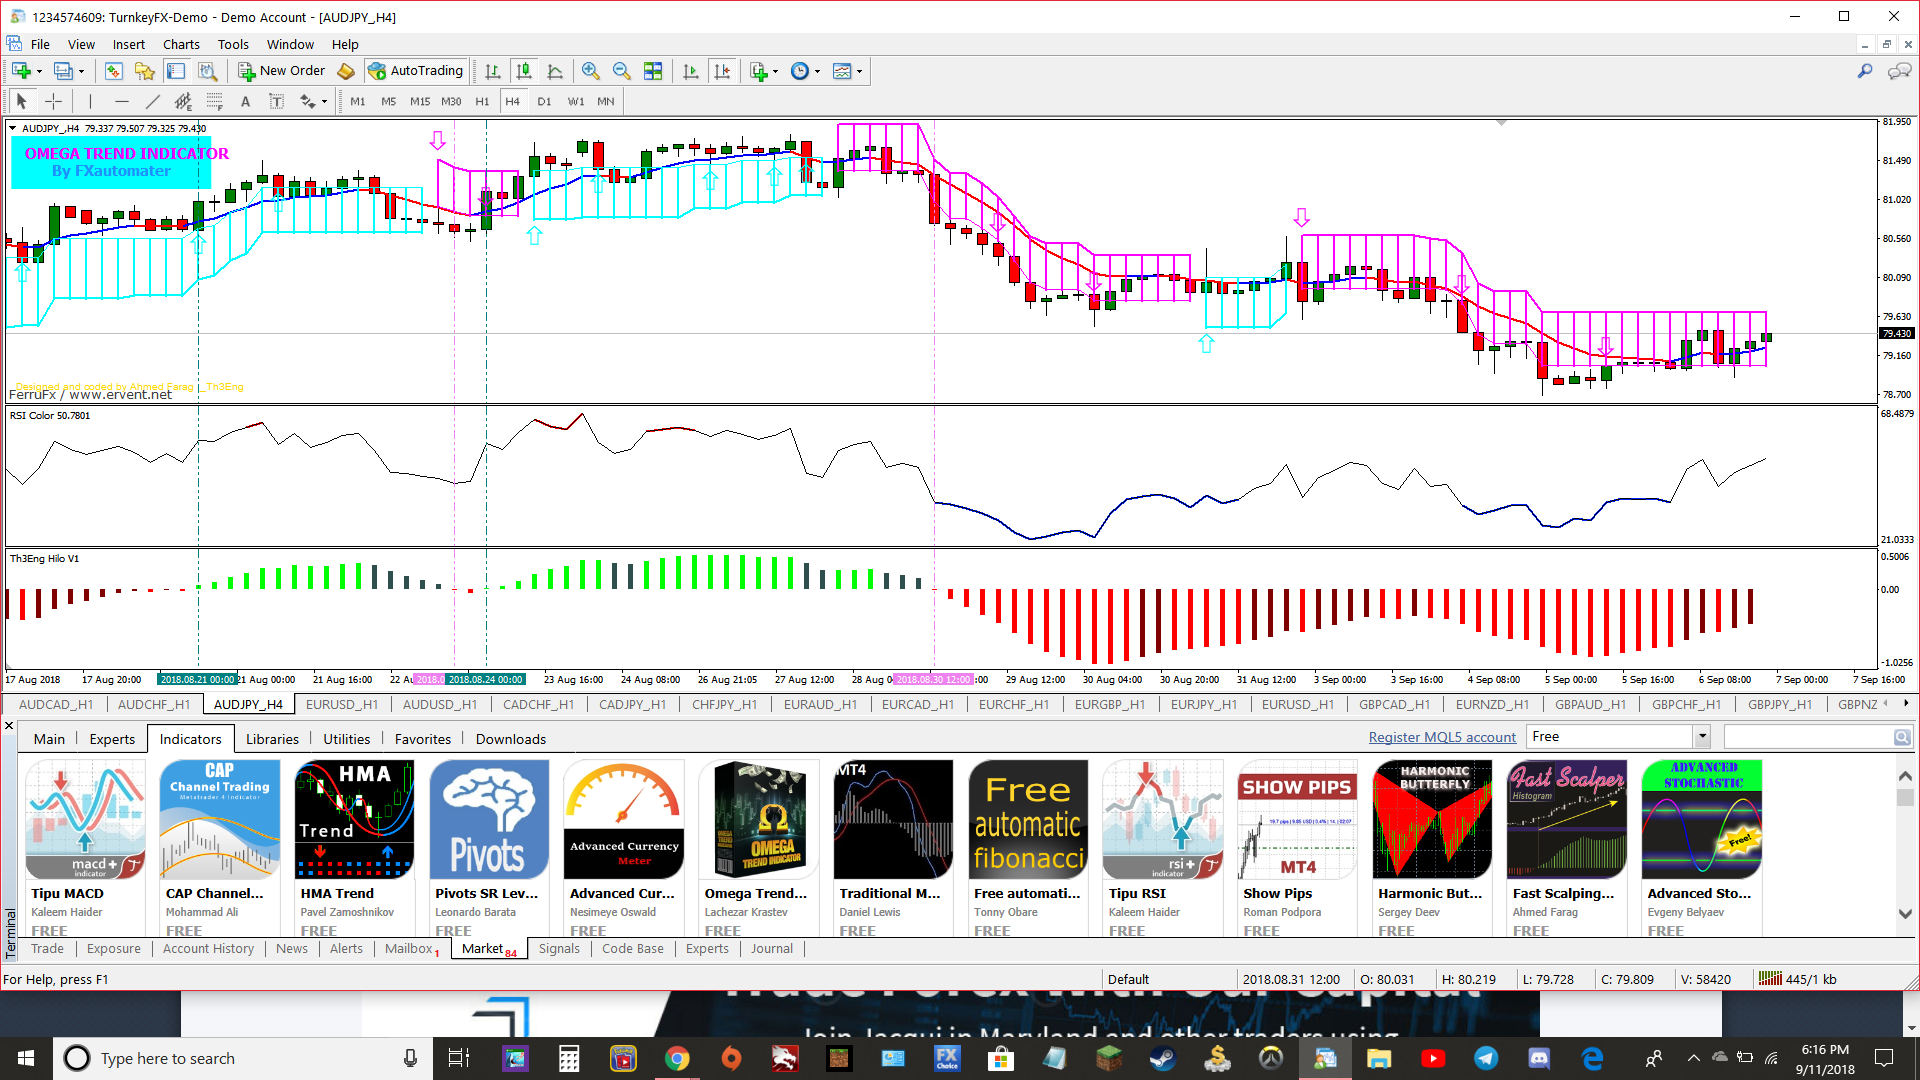Zoom in on the chart
The width and height of the screenshot is (1920, 1080).
590,71
